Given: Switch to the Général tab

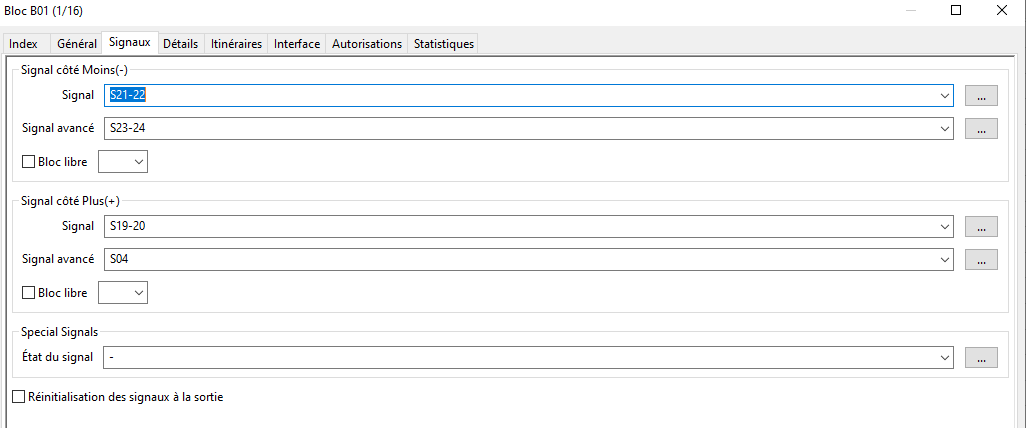Looking at the screenshot, I should coord(77,44).
